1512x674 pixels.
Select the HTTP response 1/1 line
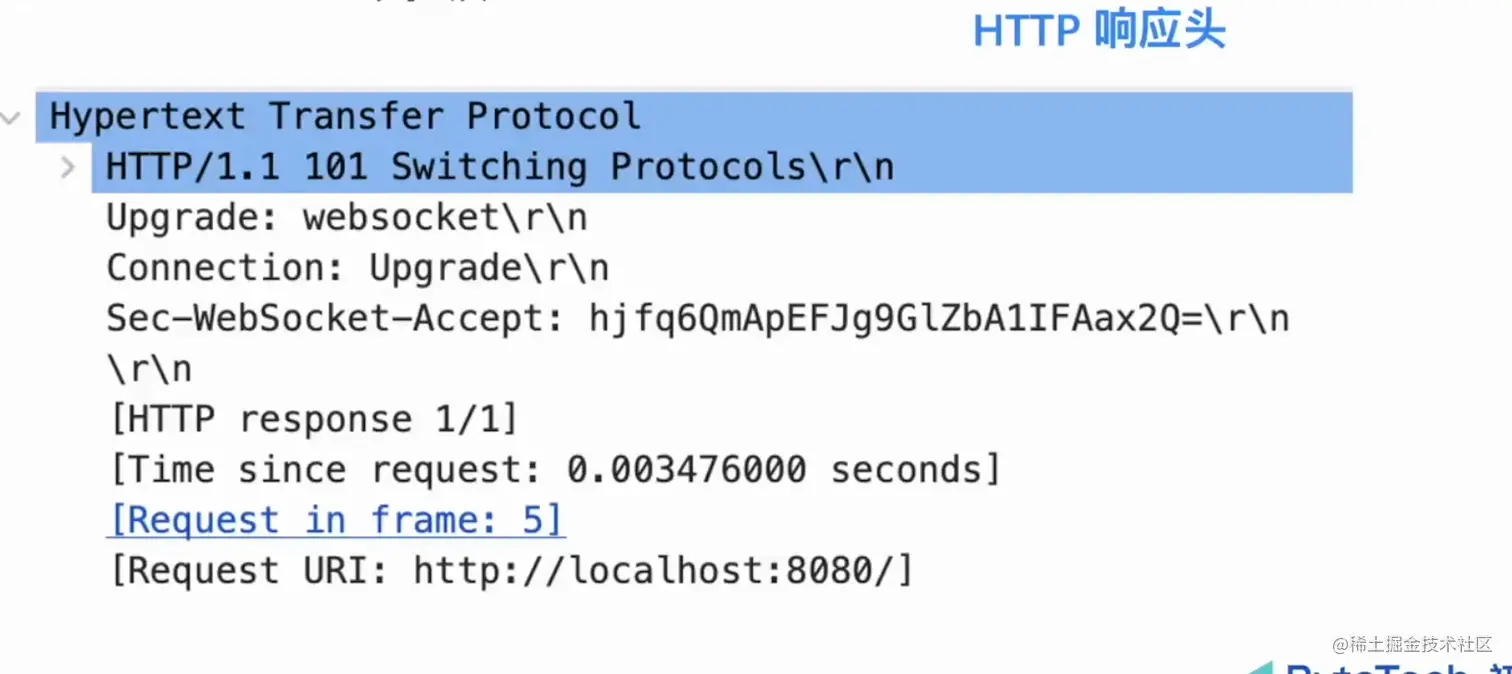coord(313,420)
